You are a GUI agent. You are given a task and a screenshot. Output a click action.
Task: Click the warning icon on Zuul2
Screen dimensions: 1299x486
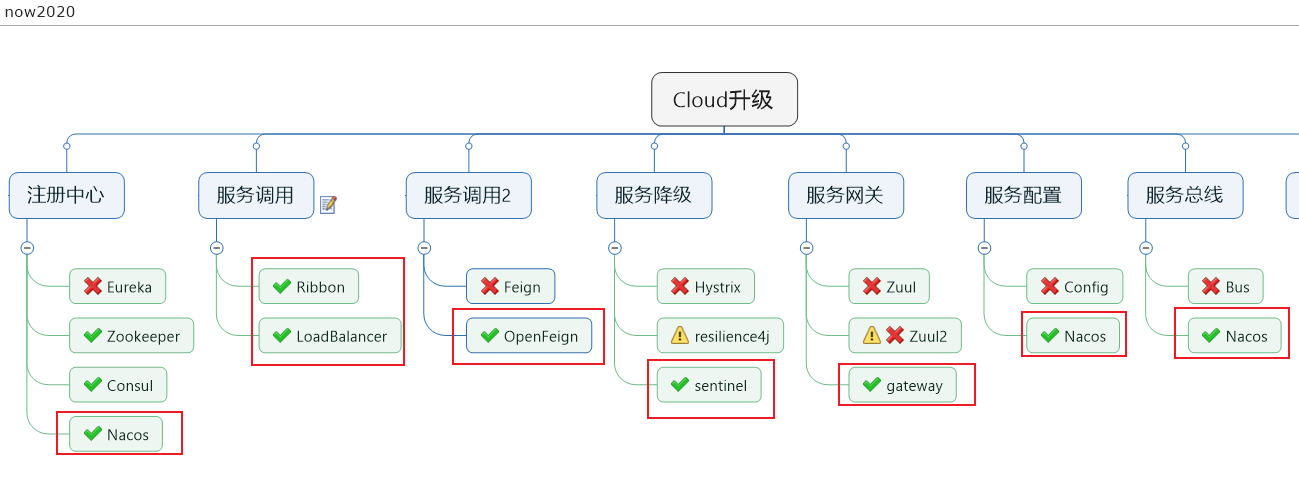[x=871, y=336]
